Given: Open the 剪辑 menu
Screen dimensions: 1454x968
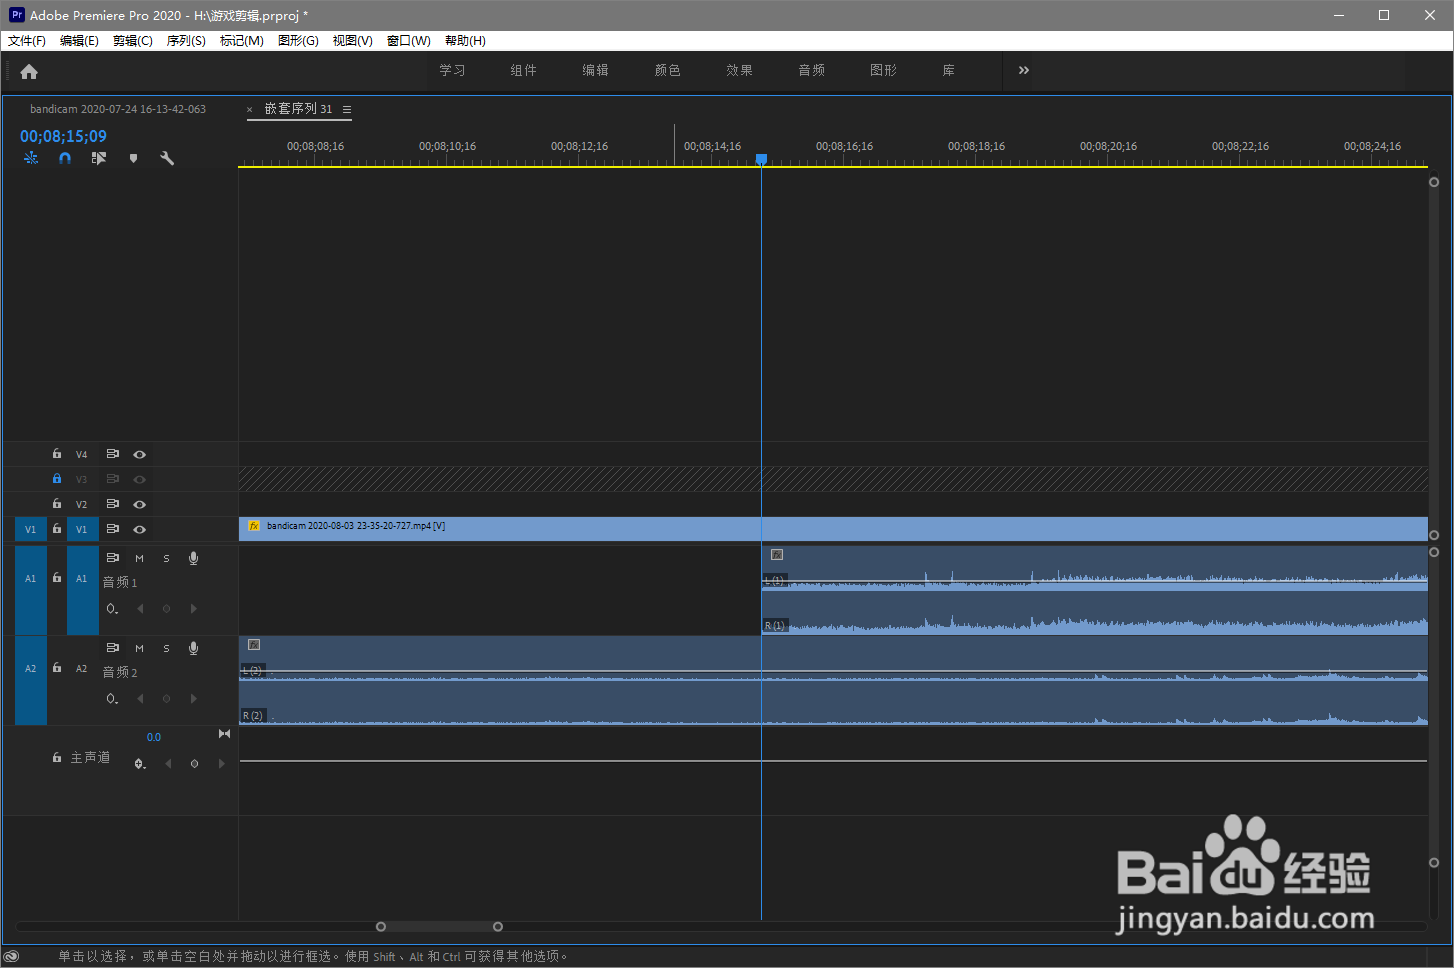Looking at the screenshot, I should [x=133, y=41].
